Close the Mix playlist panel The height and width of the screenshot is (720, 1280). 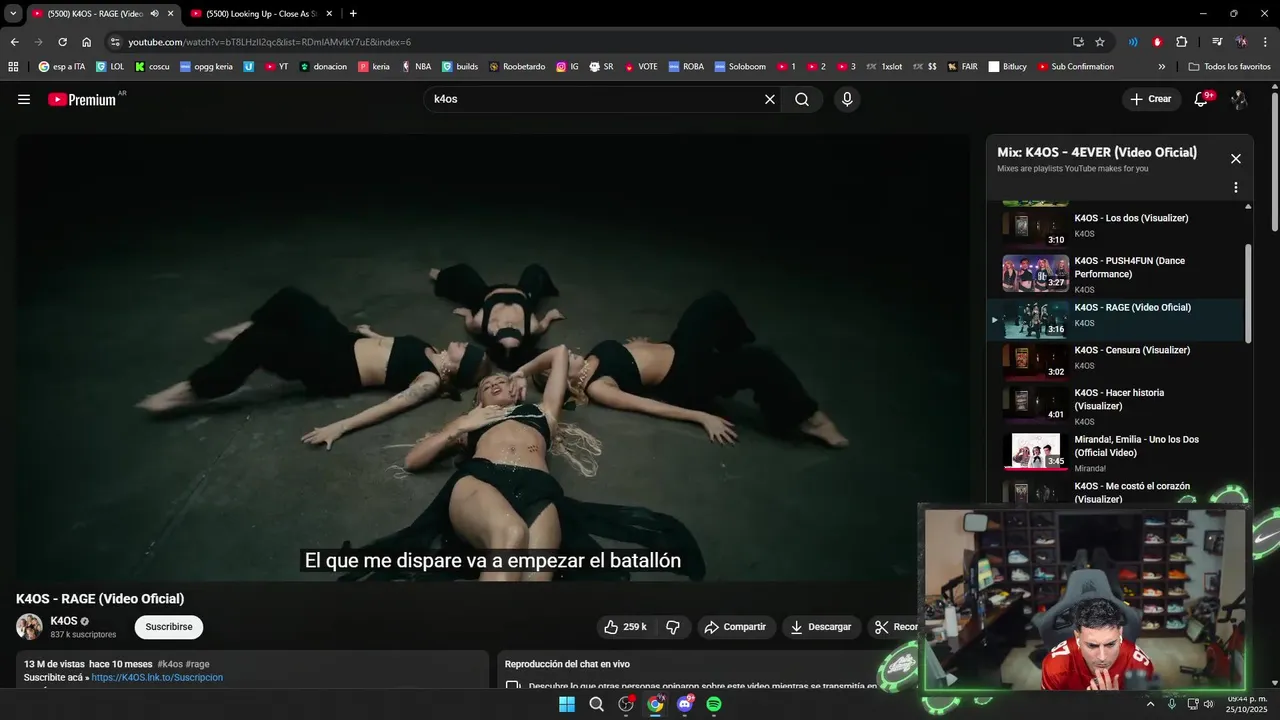1236,158
